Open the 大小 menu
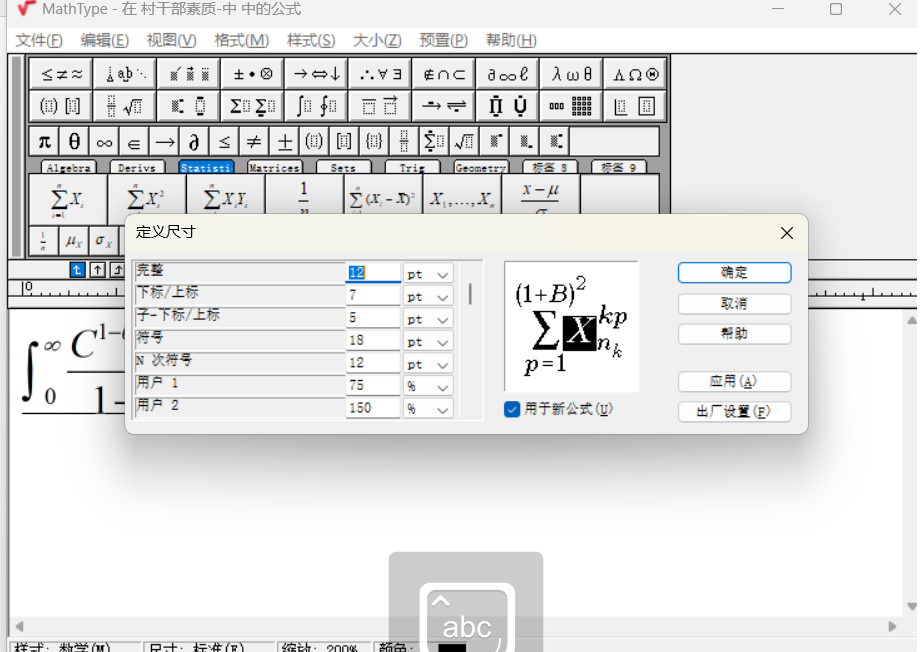 377,40
